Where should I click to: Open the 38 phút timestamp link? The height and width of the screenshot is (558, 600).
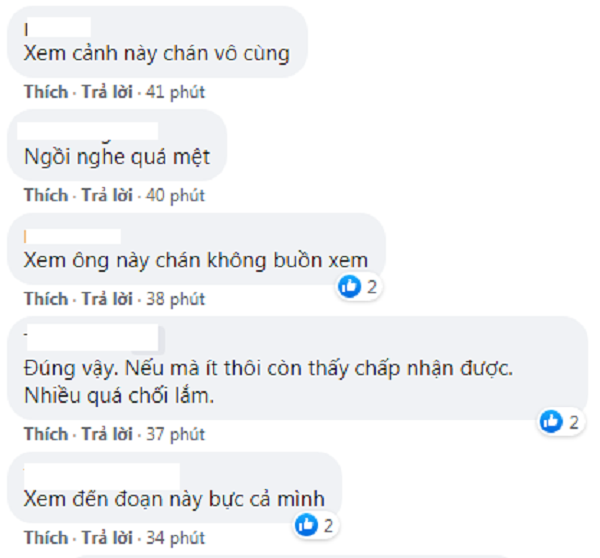coord(177,299)
